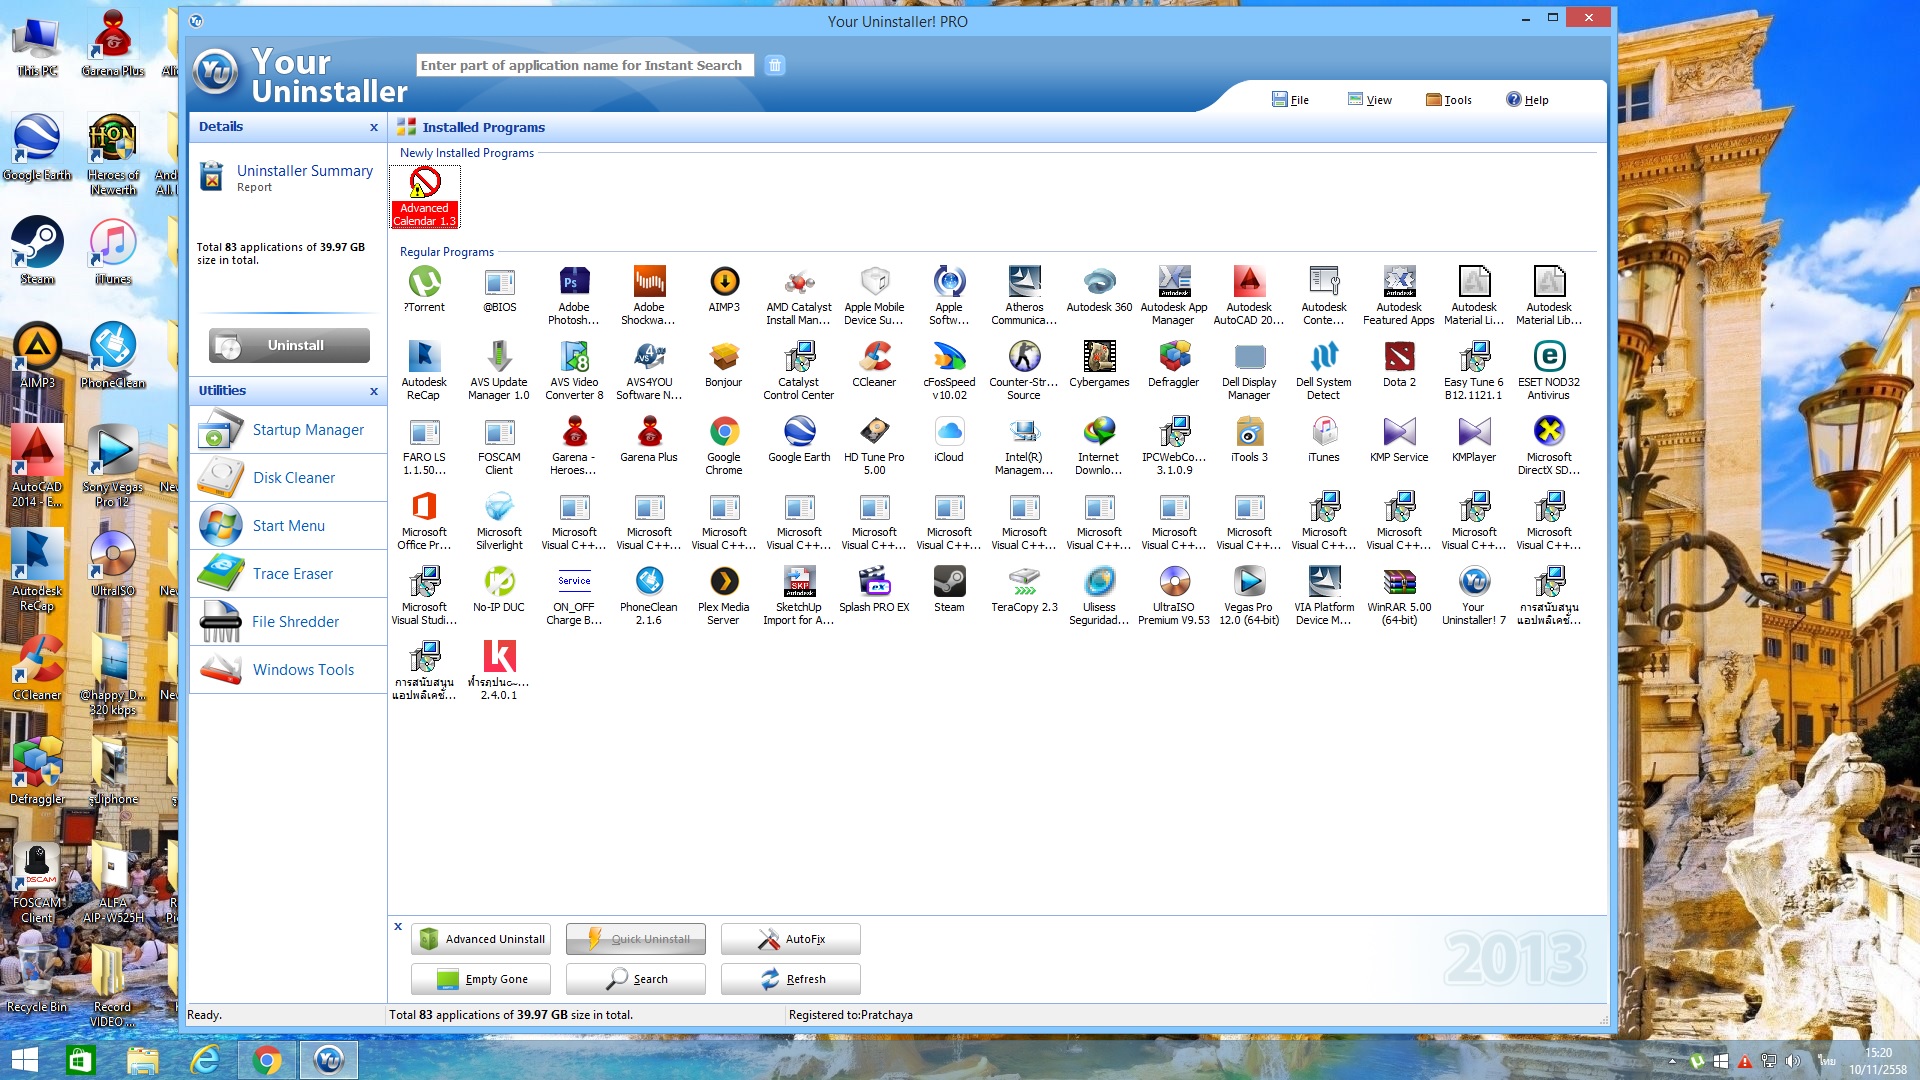Hide the bottom action button panel
1920x1080 pixels.
[398, 926]
